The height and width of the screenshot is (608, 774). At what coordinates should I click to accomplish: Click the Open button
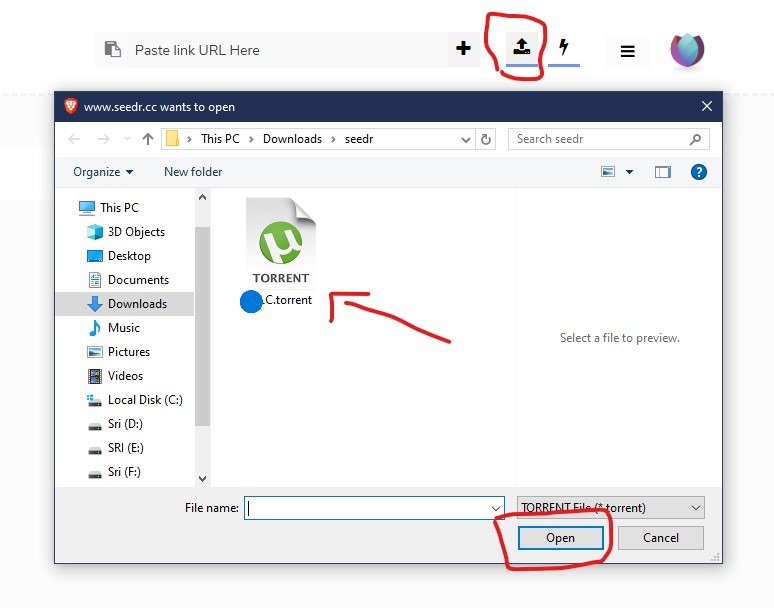[x=560, y=538]
